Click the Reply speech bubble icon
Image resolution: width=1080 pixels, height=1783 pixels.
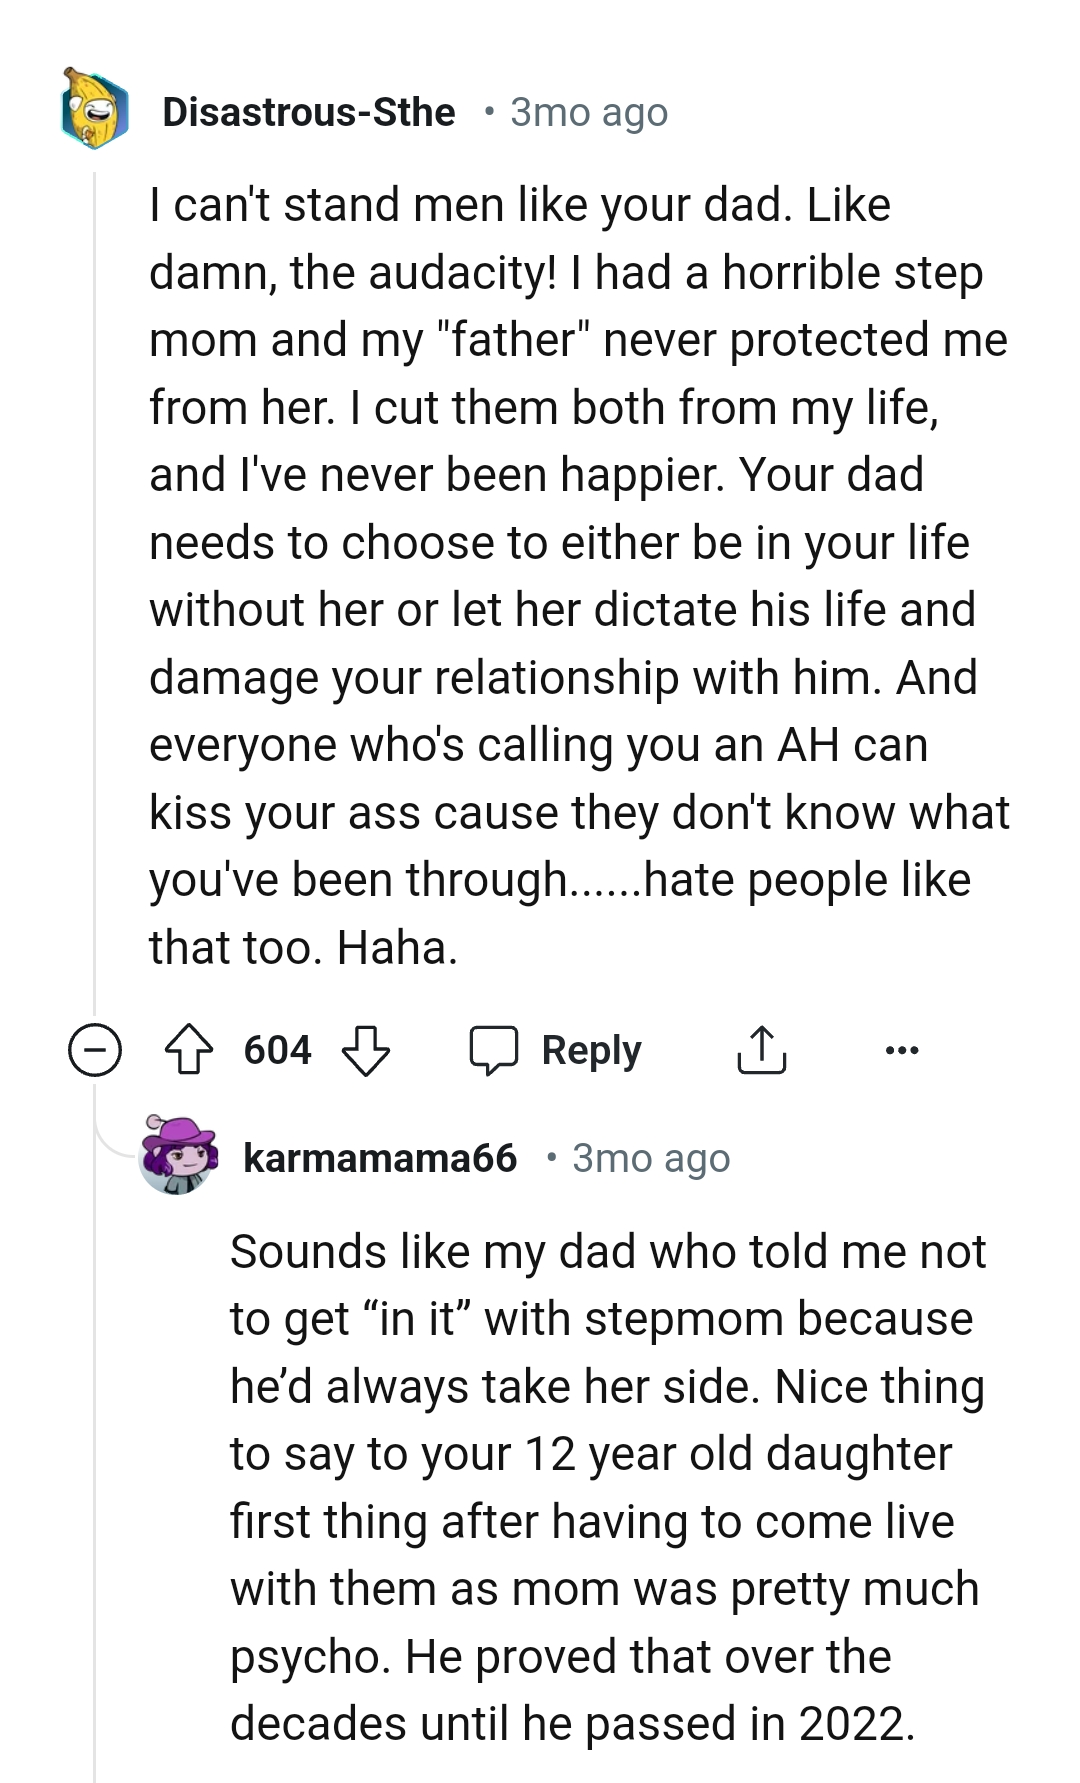tap(500, 1049)
